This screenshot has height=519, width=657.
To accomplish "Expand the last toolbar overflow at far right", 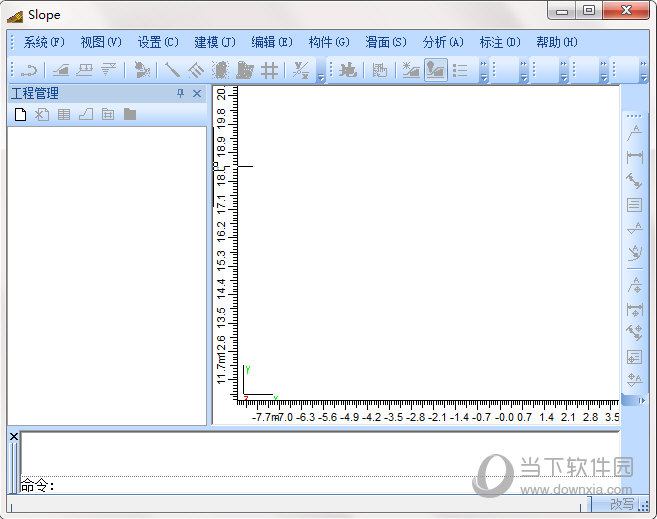I will [x=644, y=70].
